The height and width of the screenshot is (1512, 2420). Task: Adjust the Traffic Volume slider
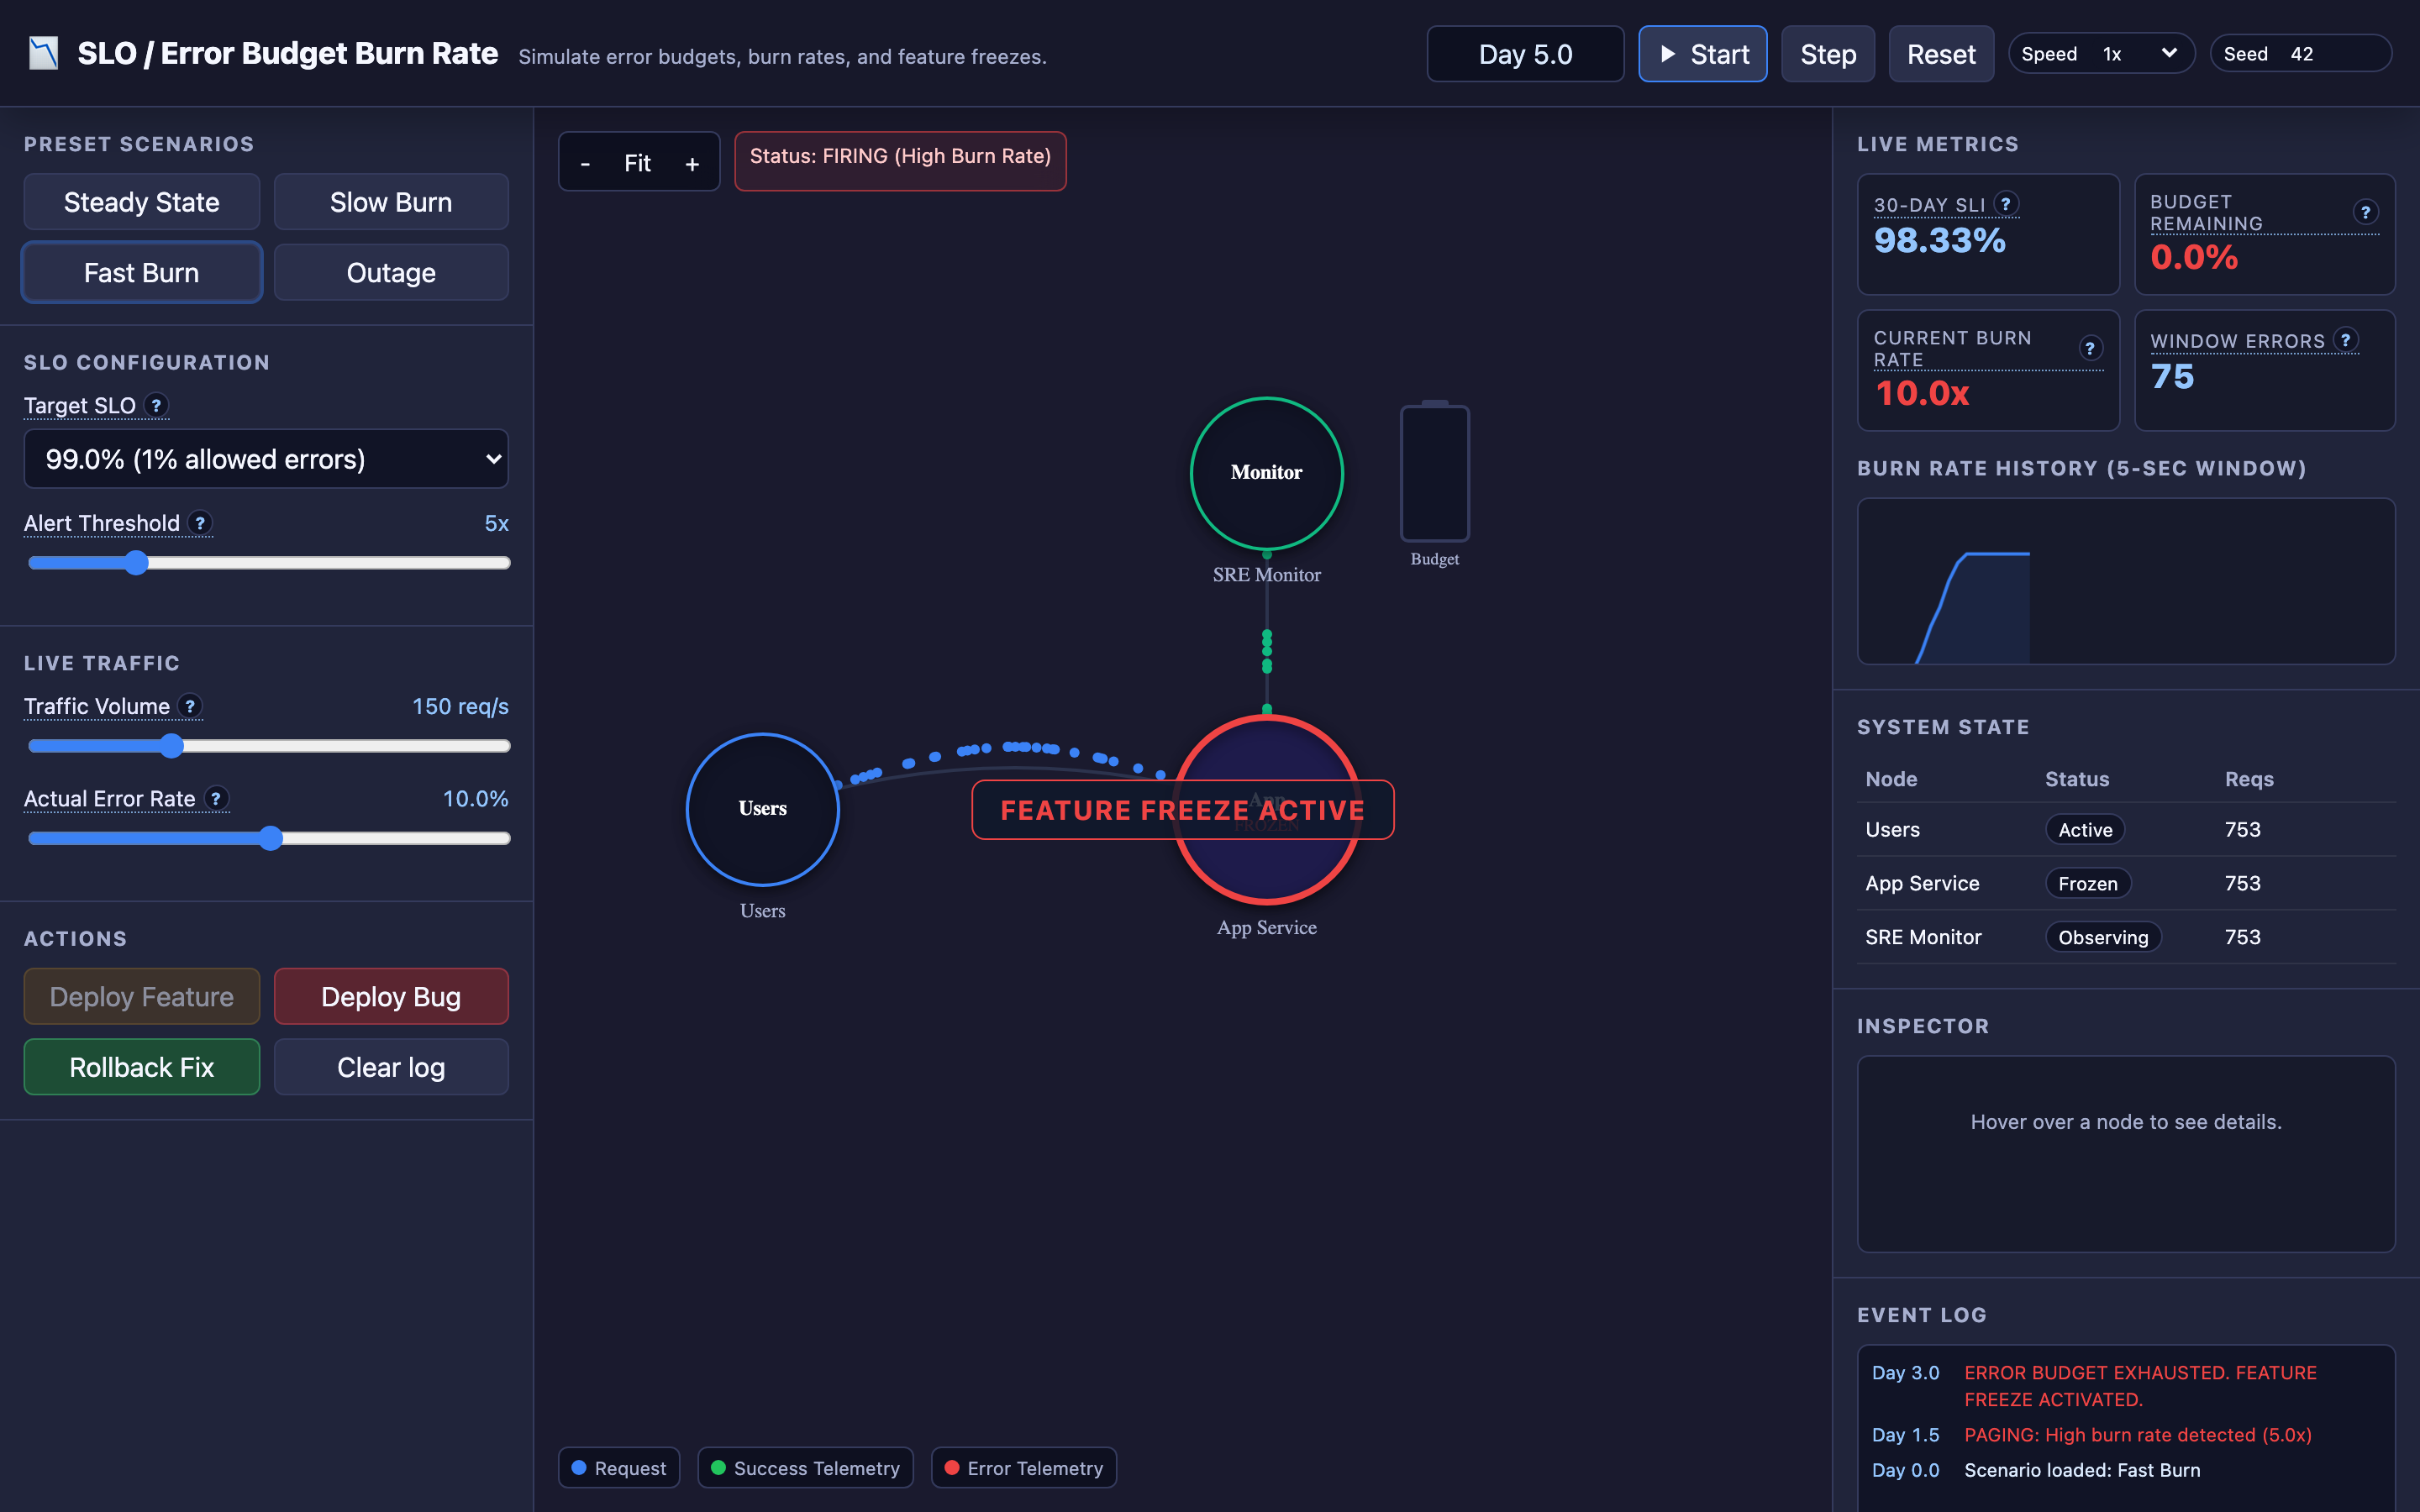[269, 746]
